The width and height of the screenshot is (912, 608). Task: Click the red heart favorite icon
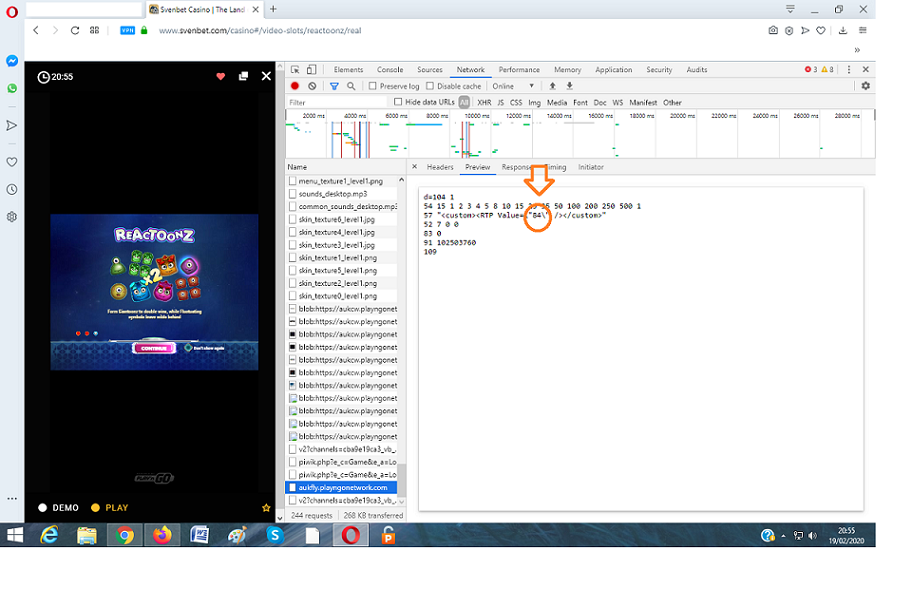(221, 76)
